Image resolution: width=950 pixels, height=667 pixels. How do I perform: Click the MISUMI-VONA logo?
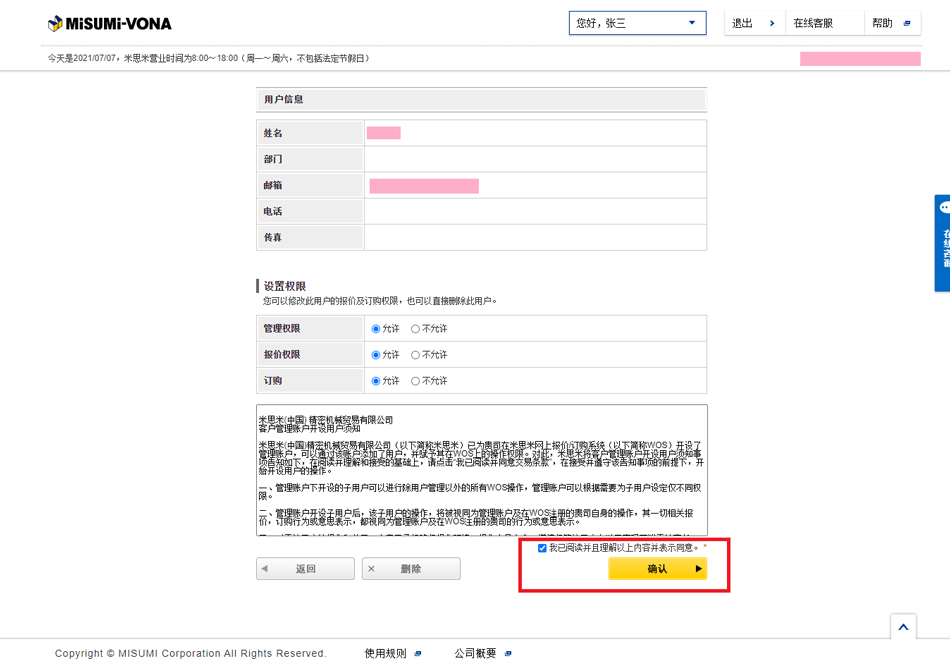point(110,23)
